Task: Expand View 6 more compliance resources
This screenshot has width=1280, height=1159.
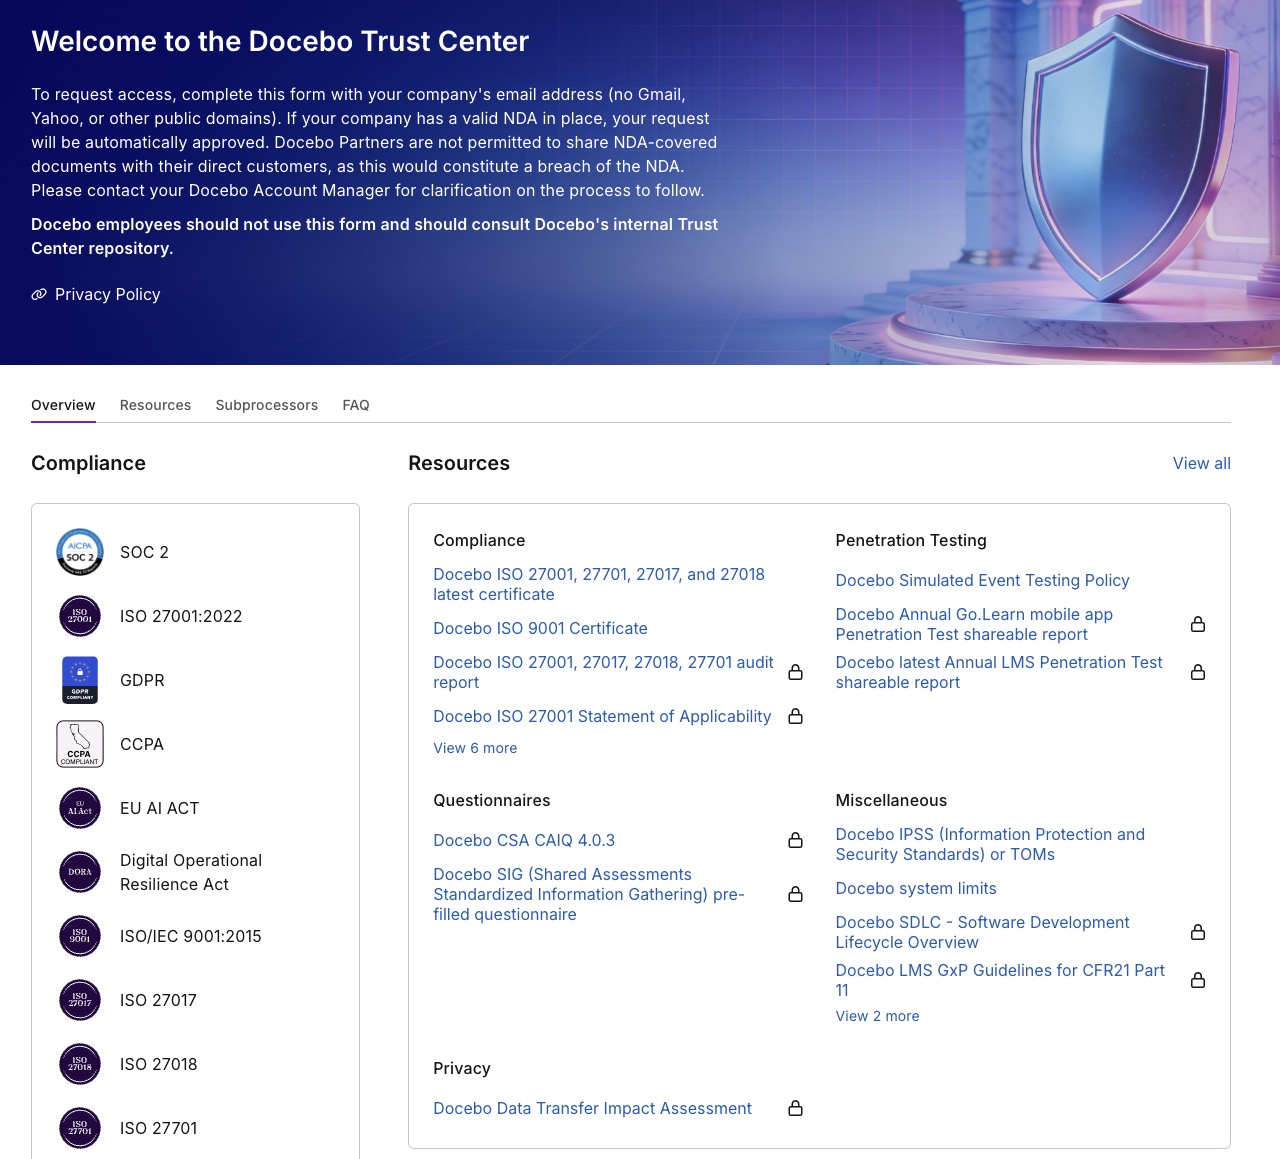Action: click(x=475, y=748)
